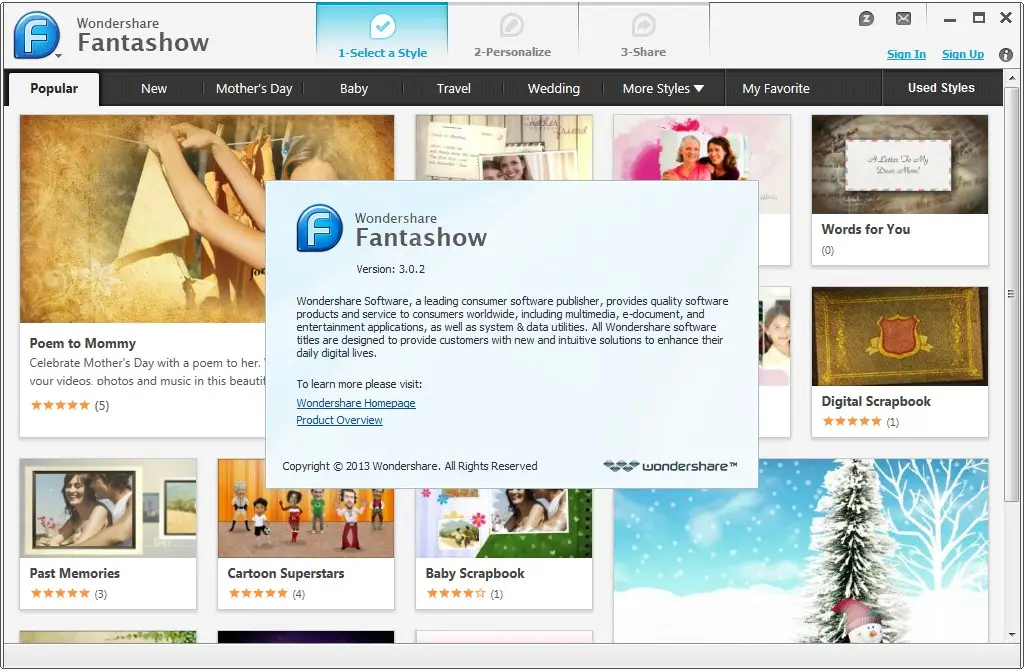Open the Mother's Day category tab

click(x=254, y=88)
